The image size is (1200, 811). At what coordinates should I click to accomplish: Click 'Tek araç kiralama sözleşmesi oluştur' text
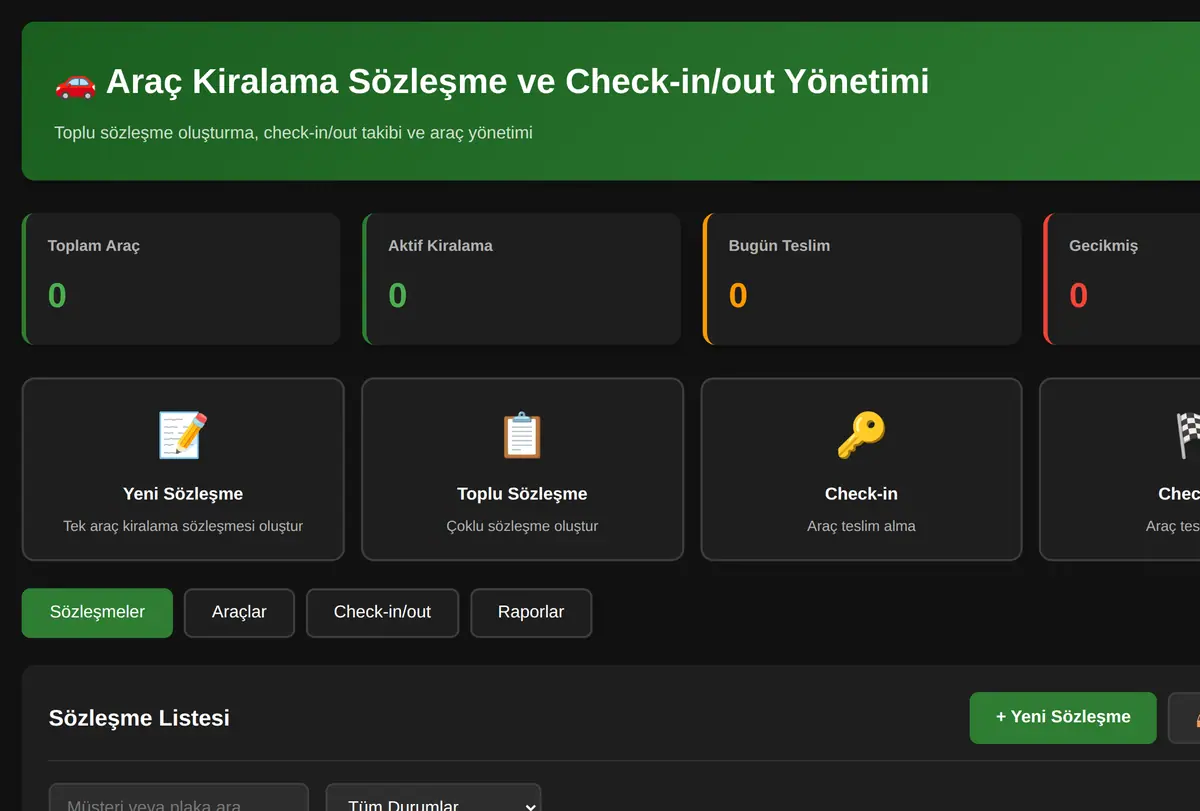click(x=183, y=526)
